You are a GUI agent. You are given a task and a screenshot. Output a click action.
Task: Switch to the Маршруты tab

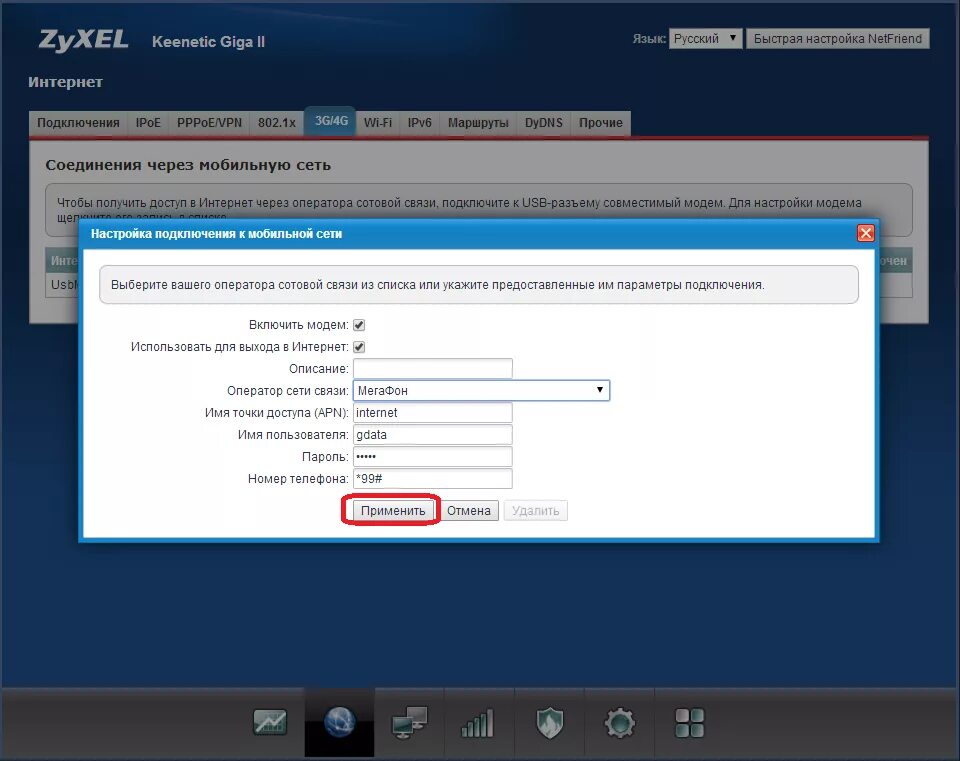pos(478,122)
